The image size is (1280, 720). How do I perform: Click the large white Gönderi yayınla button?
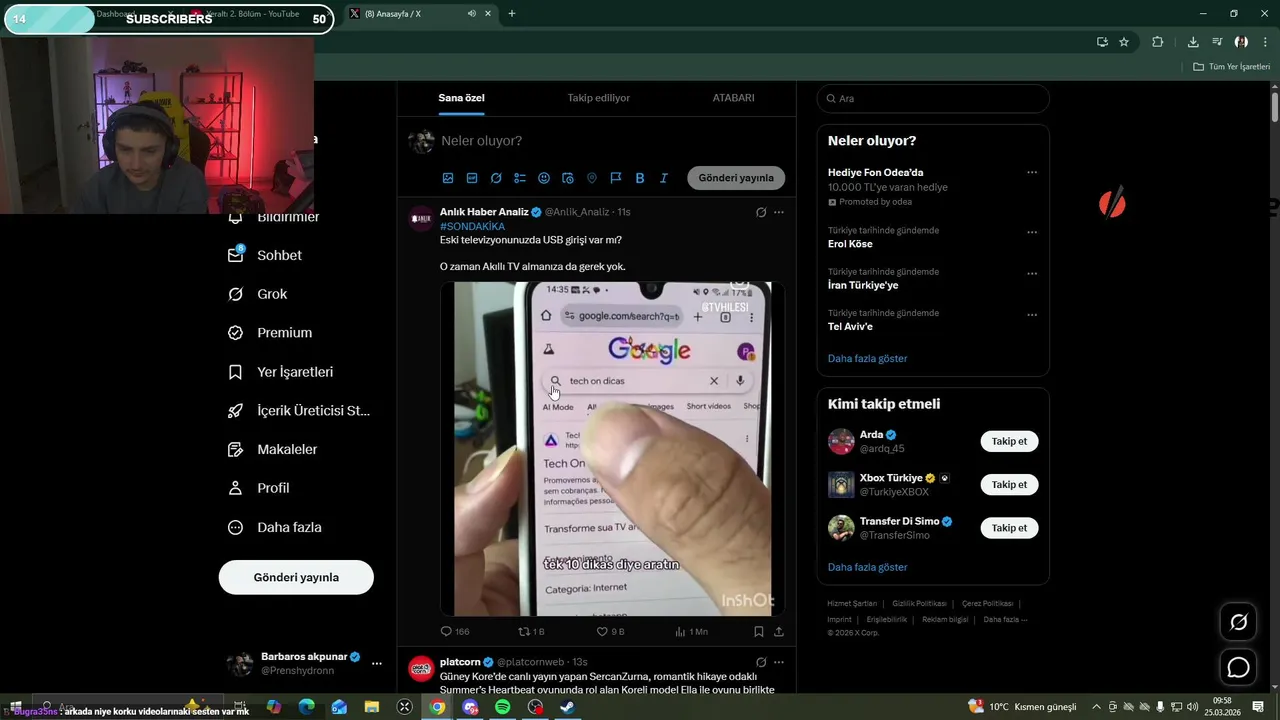point(296,577)
